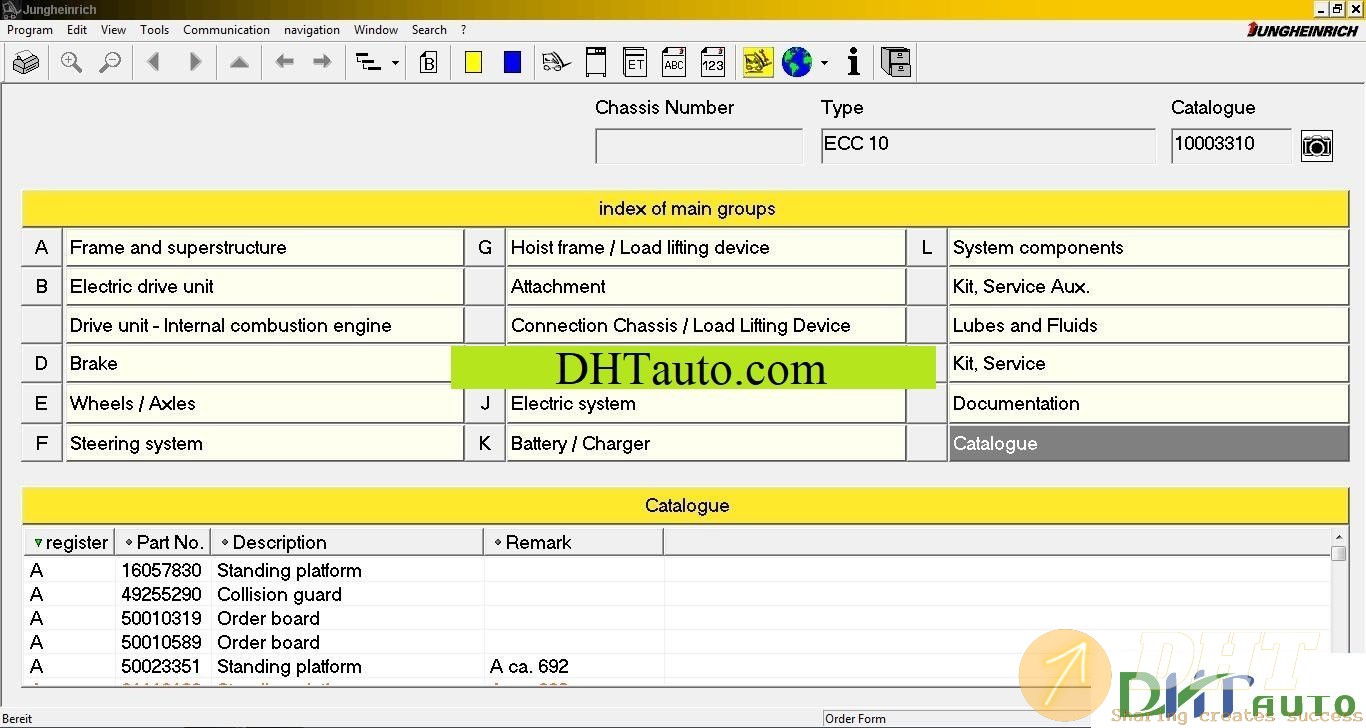Viewport: 1366px width, 728px height.
Task: Open the View menu
Action: 114,30
